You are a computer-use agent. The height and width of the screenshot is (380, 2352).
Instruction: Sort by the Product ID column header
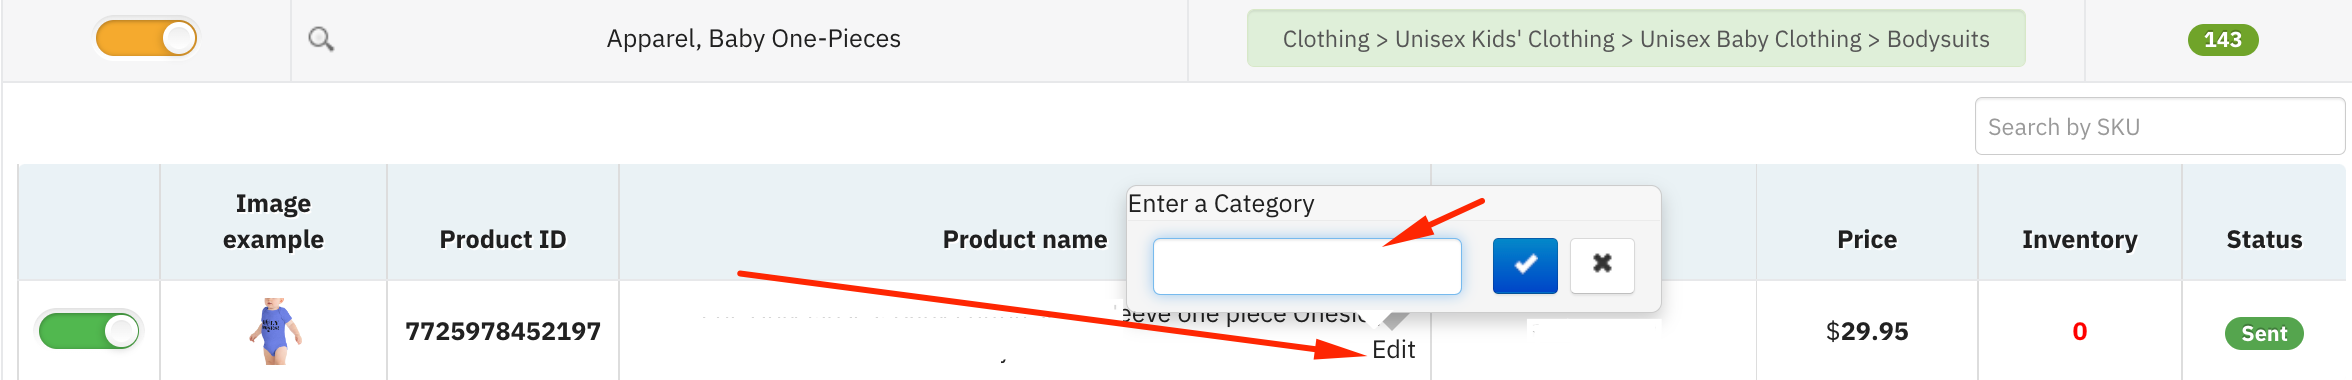[x=503, y=239]
